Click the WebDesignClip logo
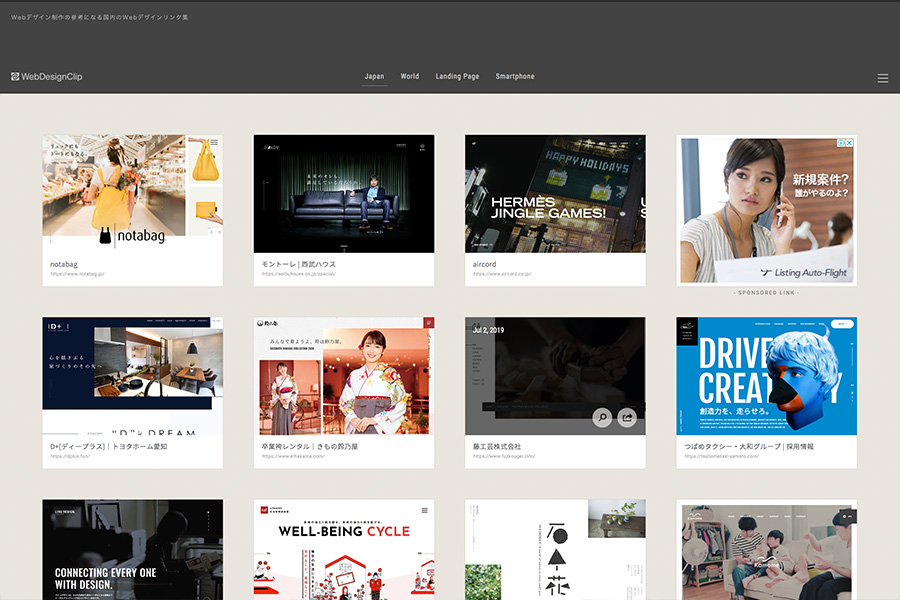Image resolution: width=900 pixels, height=600 pixels. [x=47, y=77]
